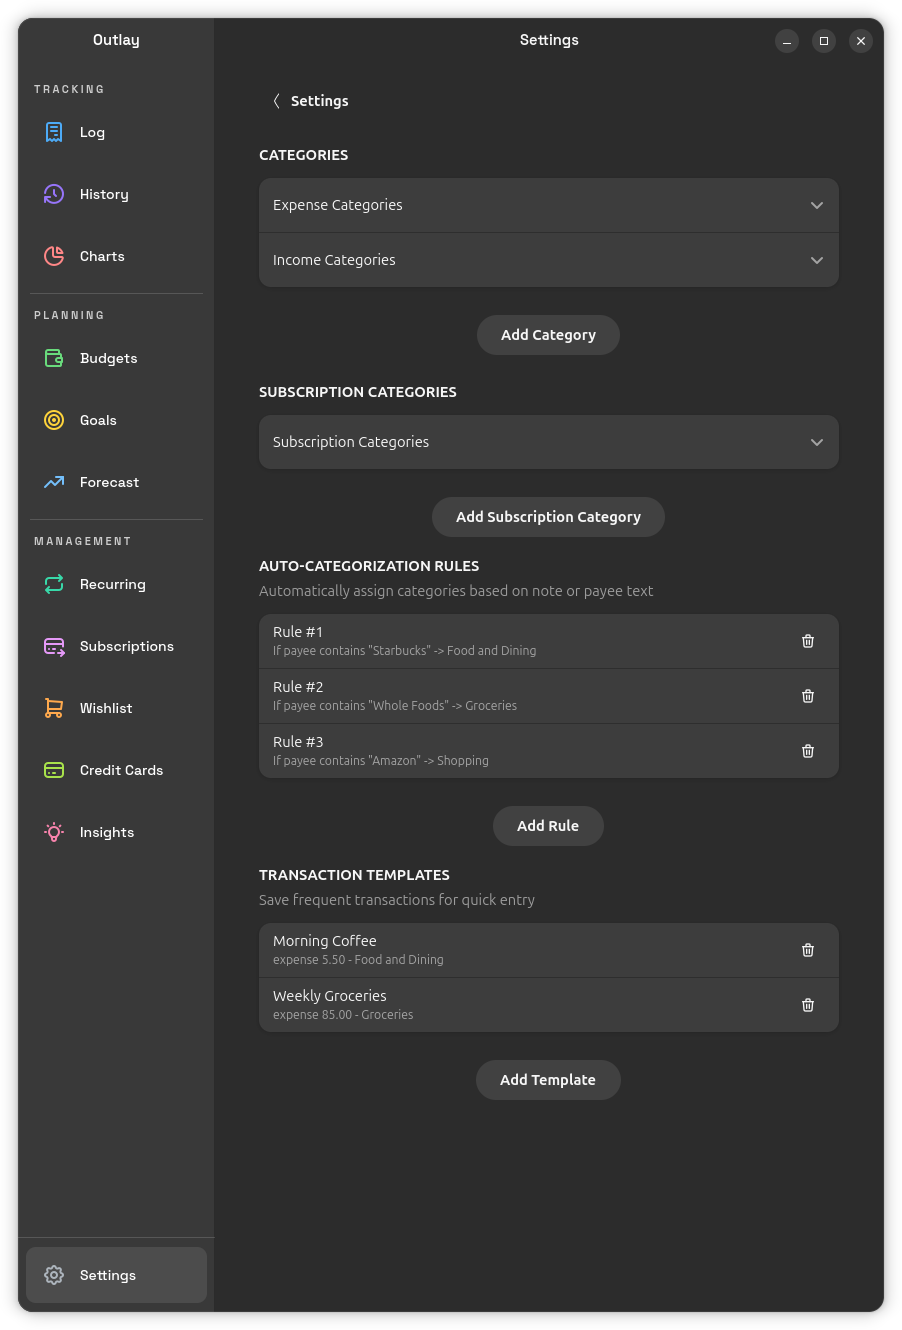Viewport: 902px width, 1330px height.
Task: Click the Forecast trend arrow icon
Action: [x=54, y=482]
